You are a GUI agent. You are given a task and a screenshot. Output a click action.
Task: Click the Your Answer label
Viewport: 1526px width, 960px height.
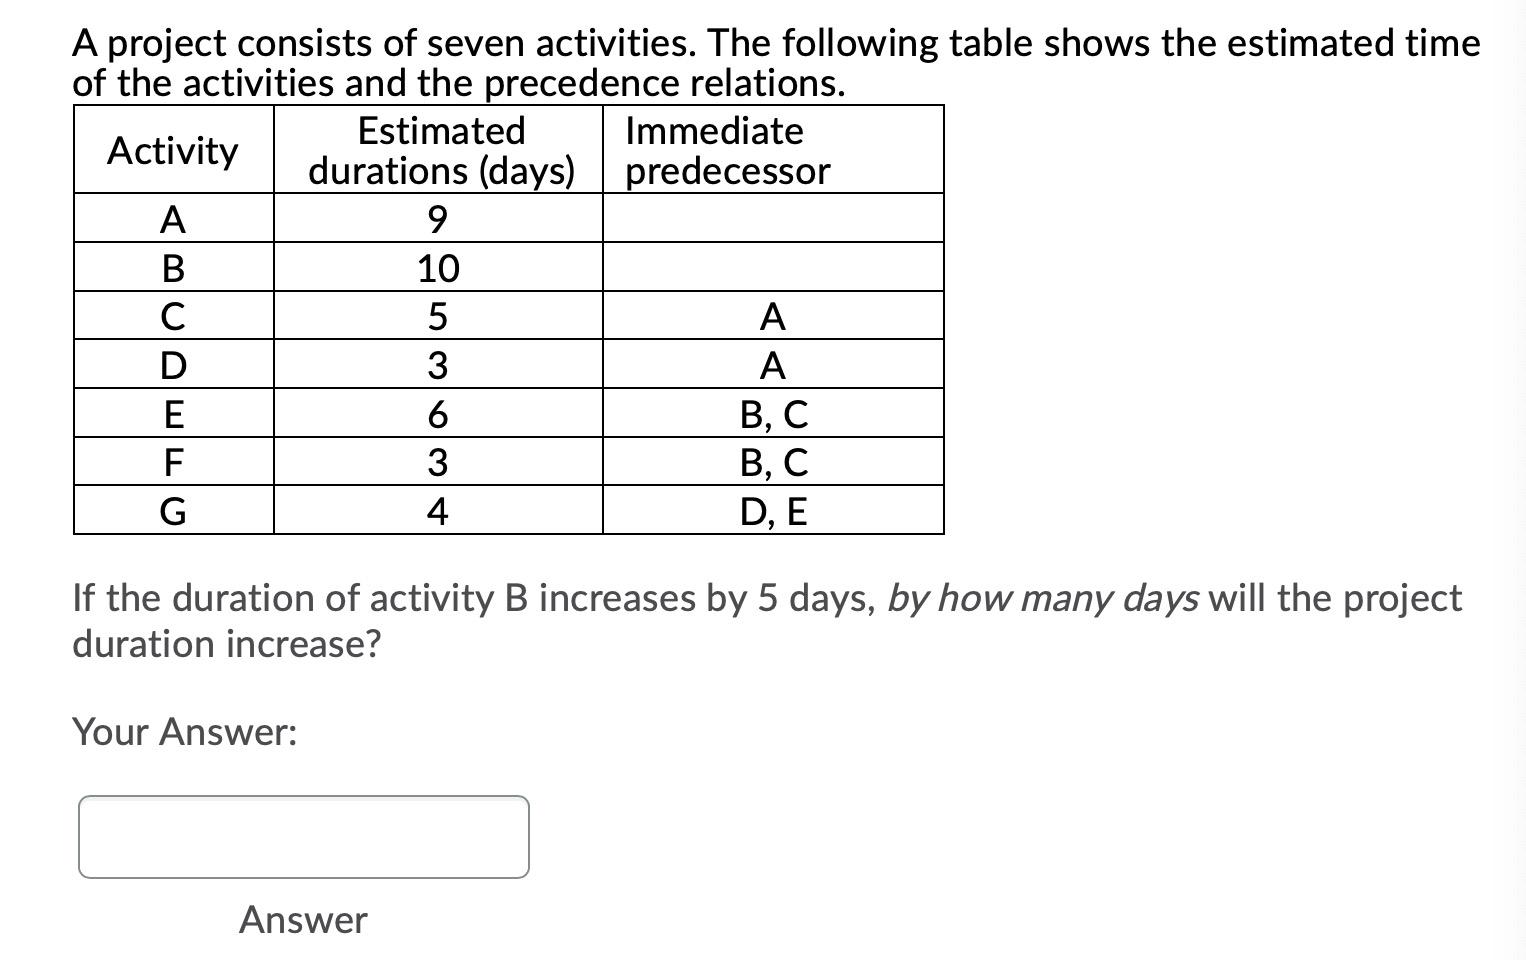pos(183,733)
